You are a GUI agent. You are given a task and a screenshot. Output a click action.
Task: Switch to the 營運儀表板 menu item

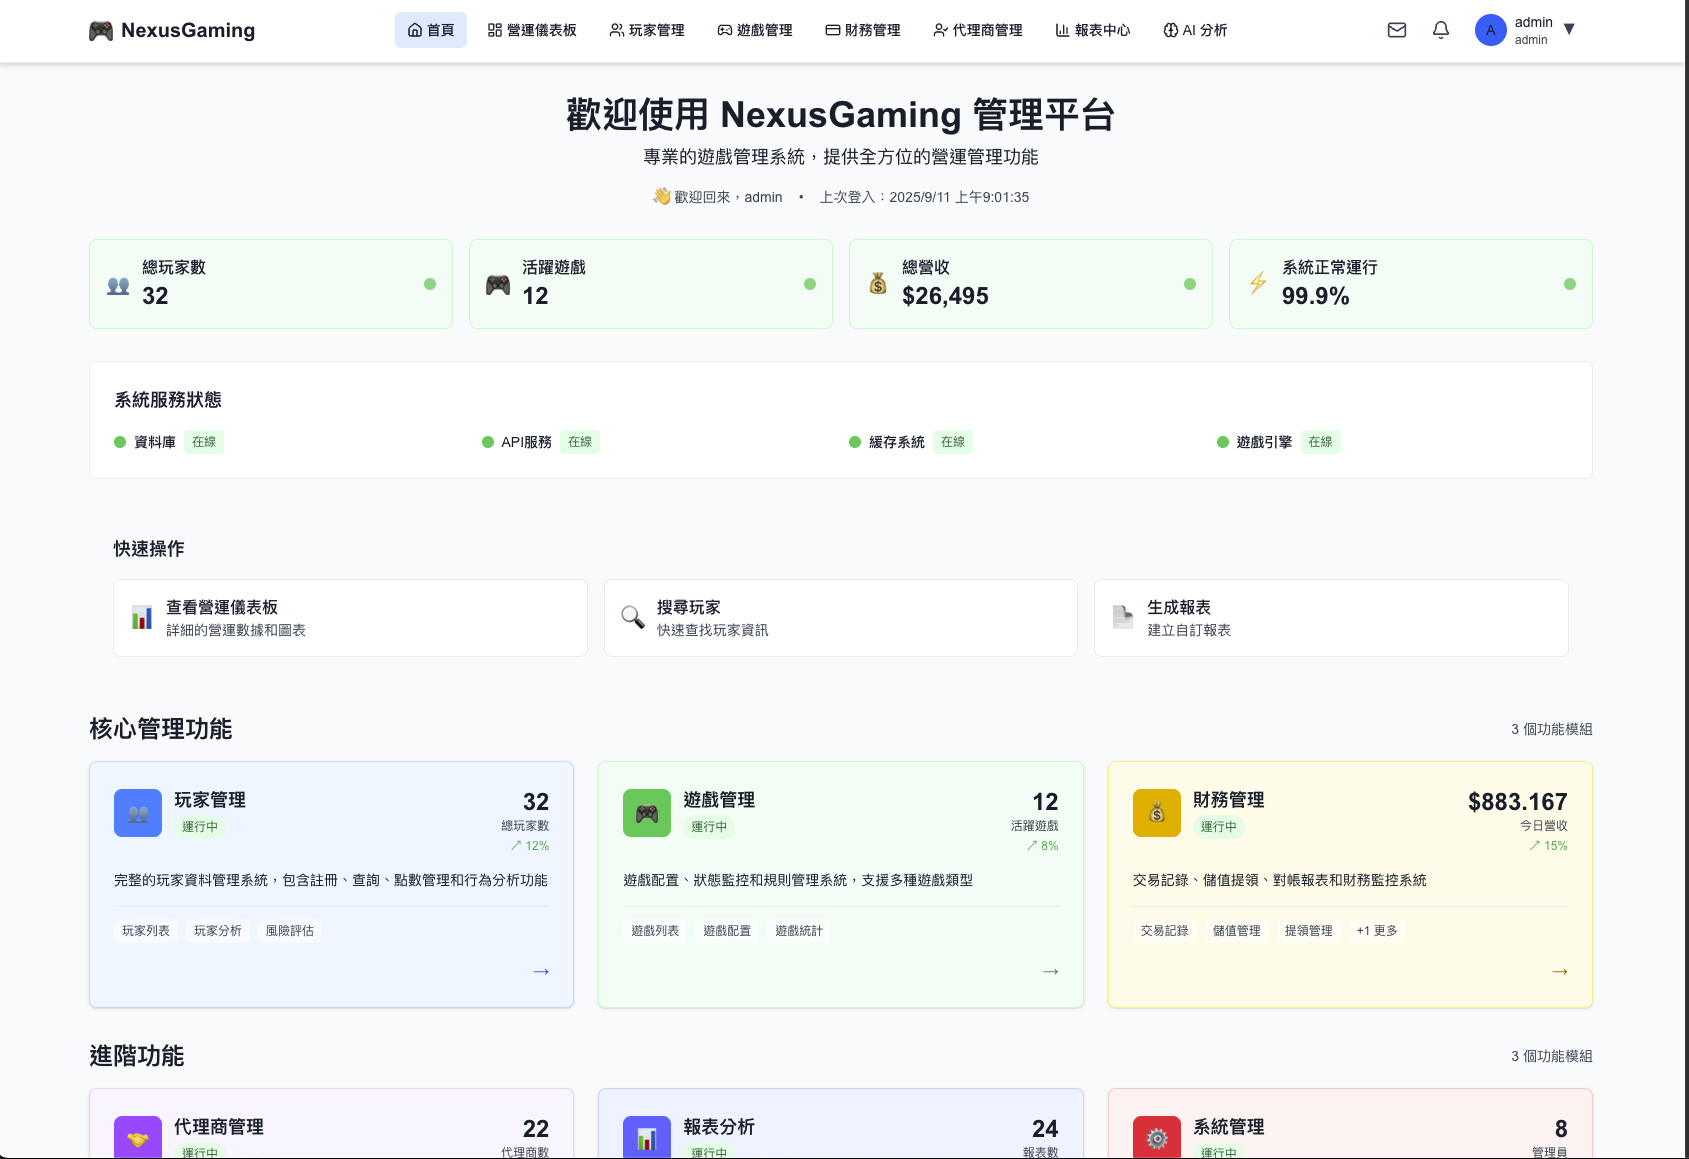(x=533, y=30)
